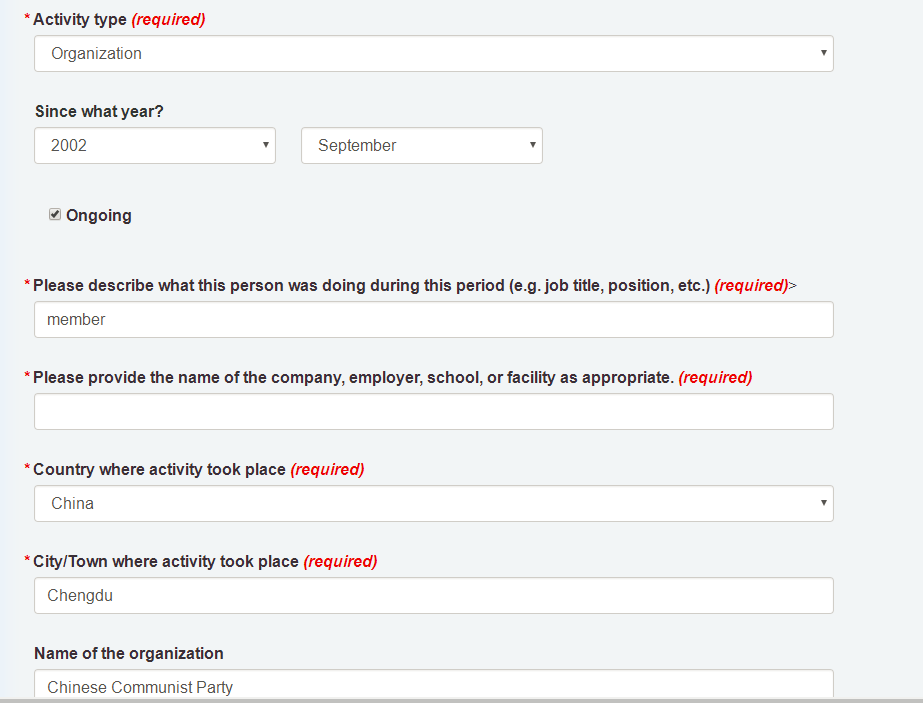Click the Ongoing label text
Viewport: 923px width, 703px height.
(99, 215)
